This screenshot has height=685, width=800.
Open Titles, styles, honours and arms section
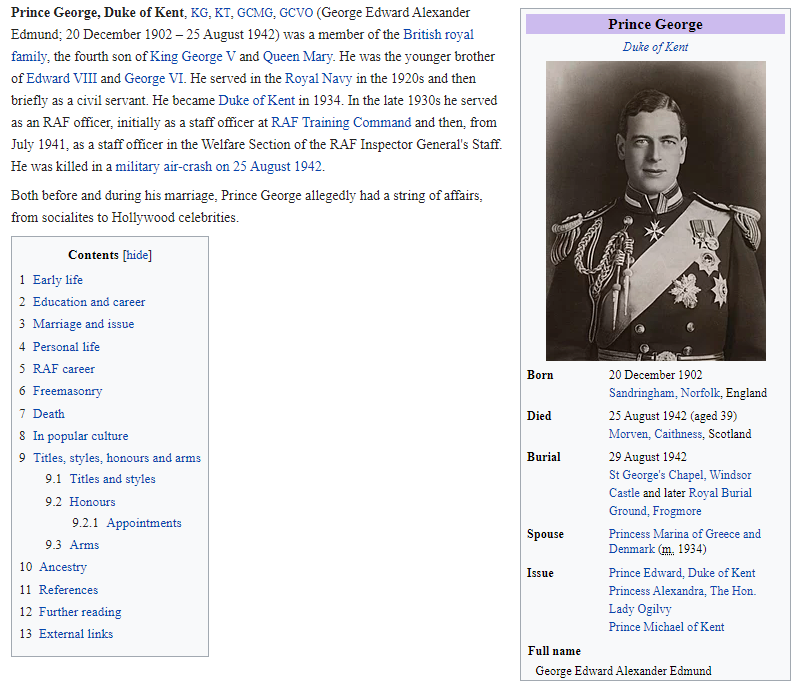tap(117, 458)
